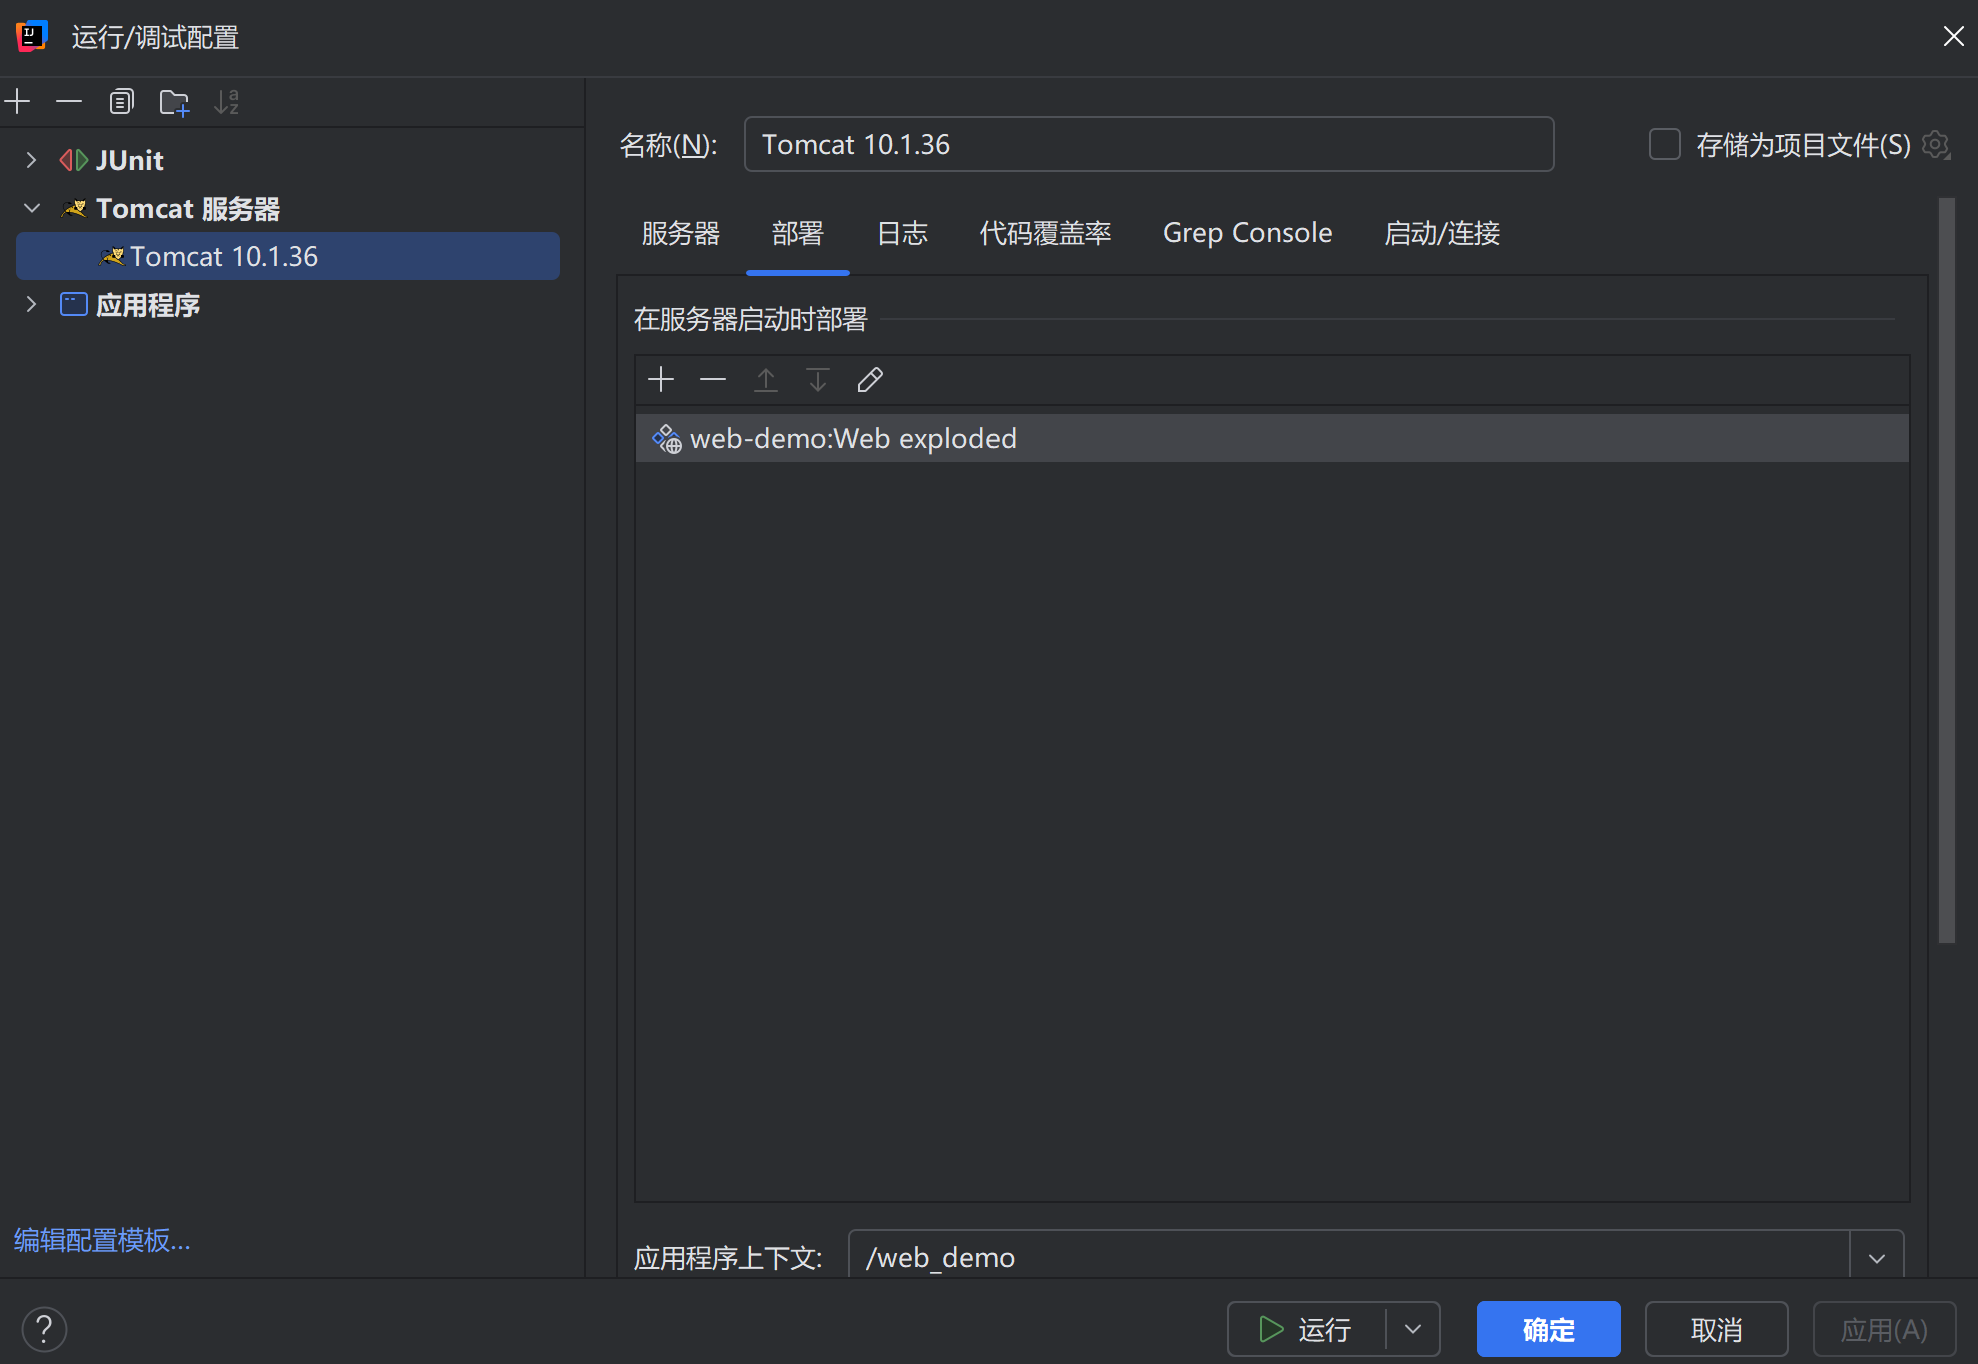Switch to the 服务器 tab
The width and height of the screenshot is (1978, 1364).
pos(681,233)
